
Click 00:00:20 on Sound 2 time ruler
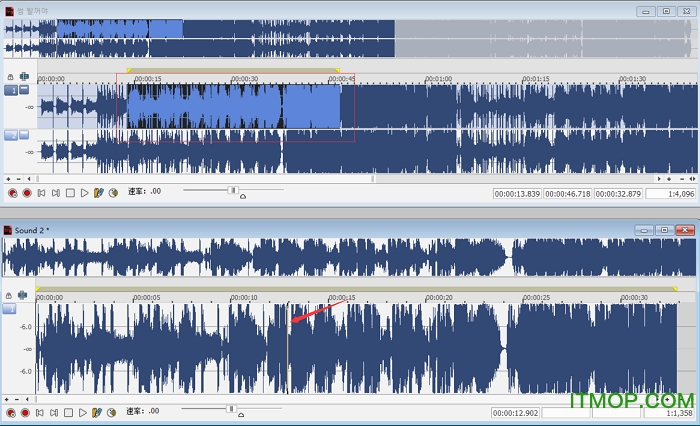coord(438,297)
